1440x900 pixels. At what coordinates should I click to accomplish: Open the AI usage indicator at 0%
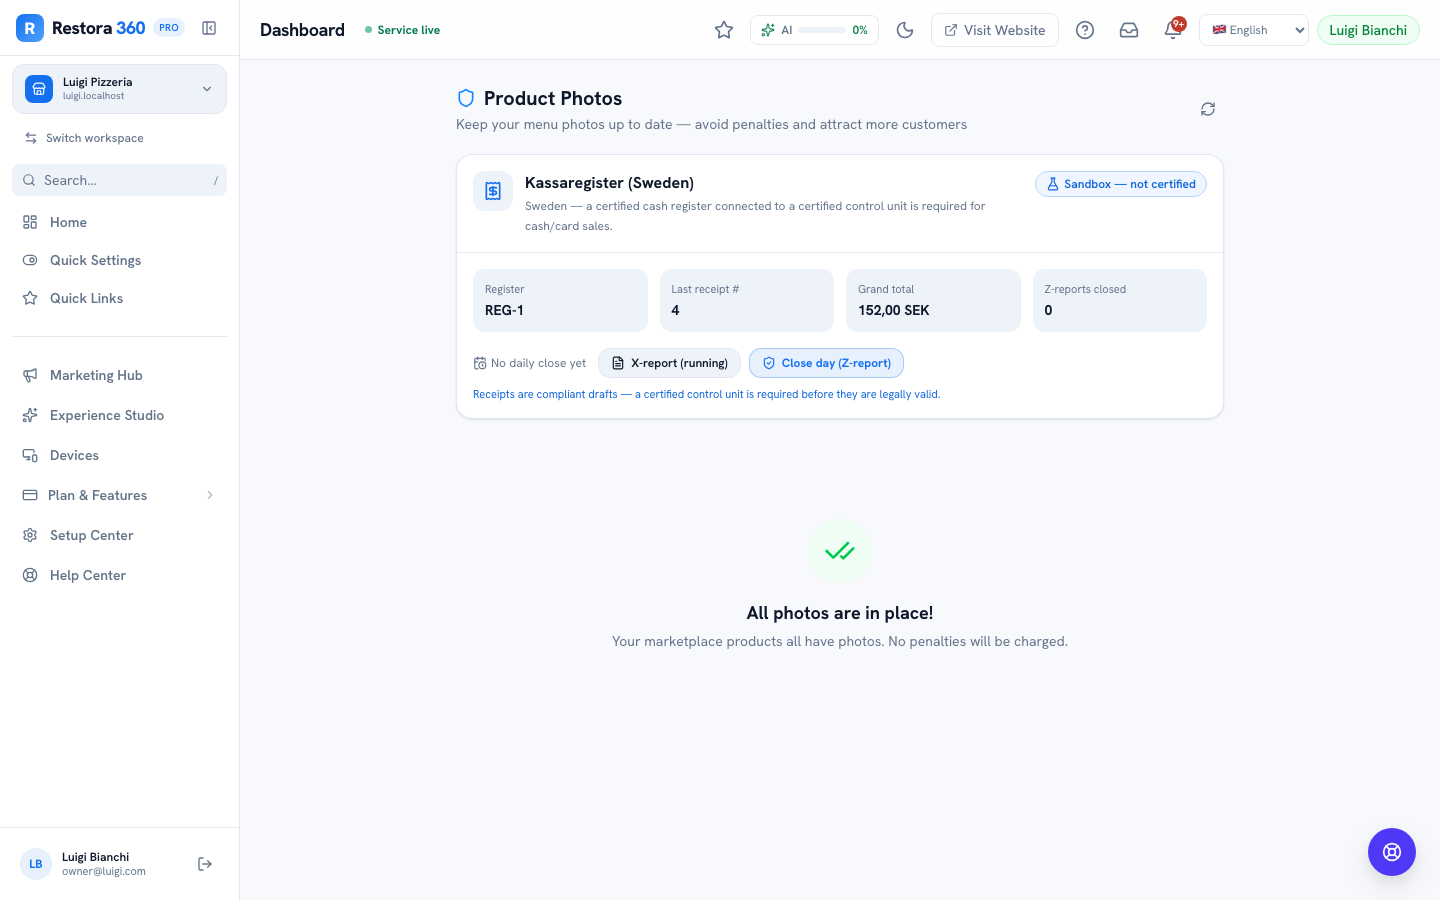pos(814,30)
